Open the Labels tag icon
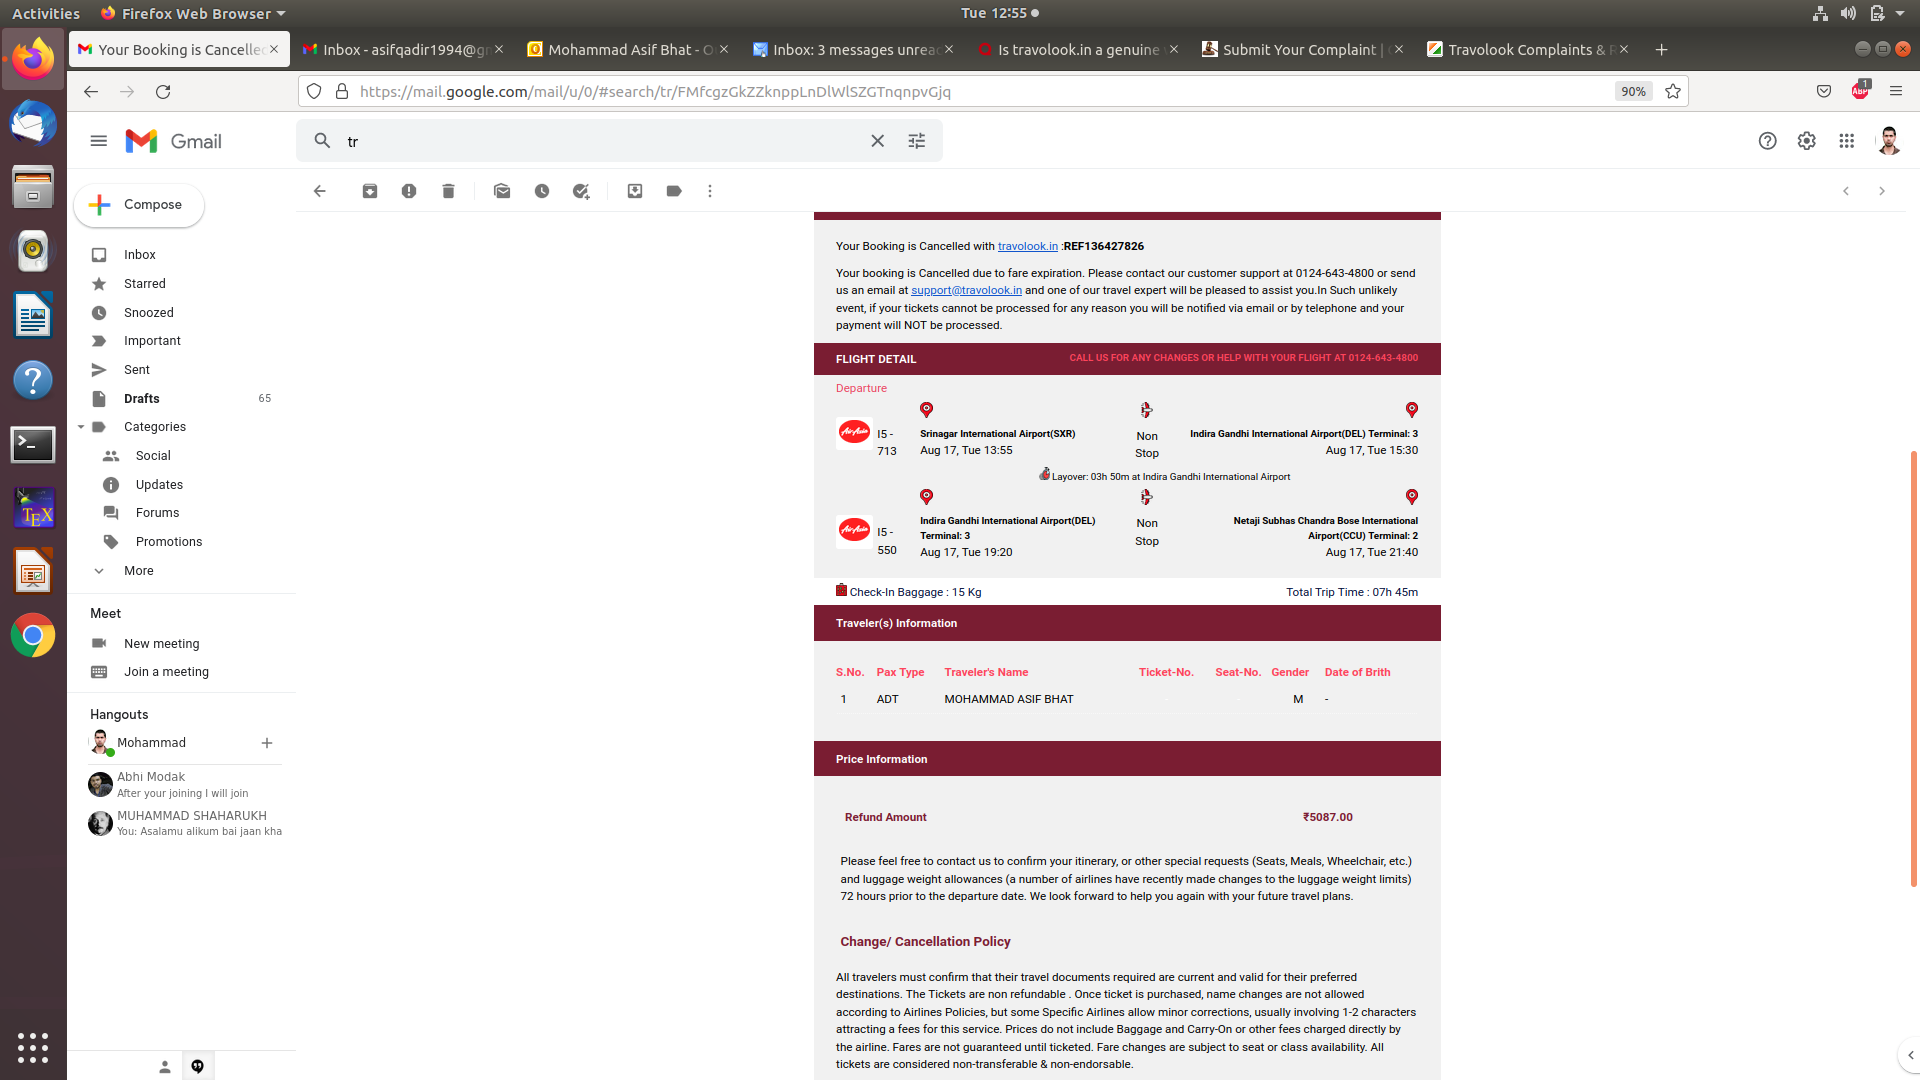This screenshot has width=1920, height=1080. click(674, 191)
